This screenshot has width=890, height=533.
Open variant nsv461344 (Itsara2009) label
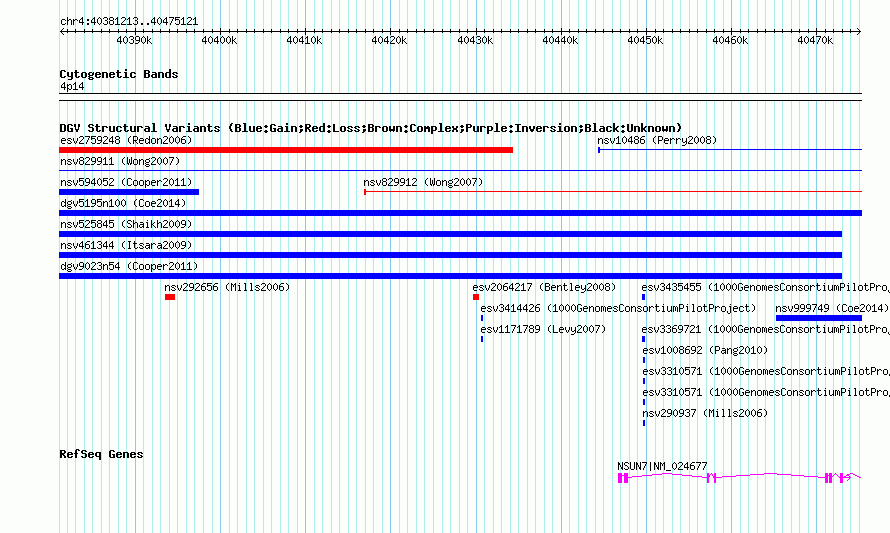pos(126,245)
